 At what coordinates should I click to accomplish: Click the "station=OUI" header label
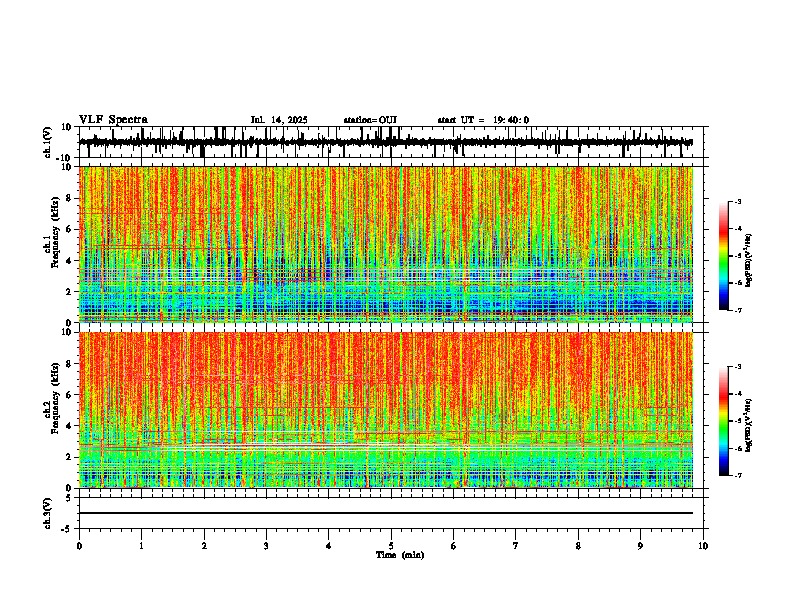coord(370,120)
